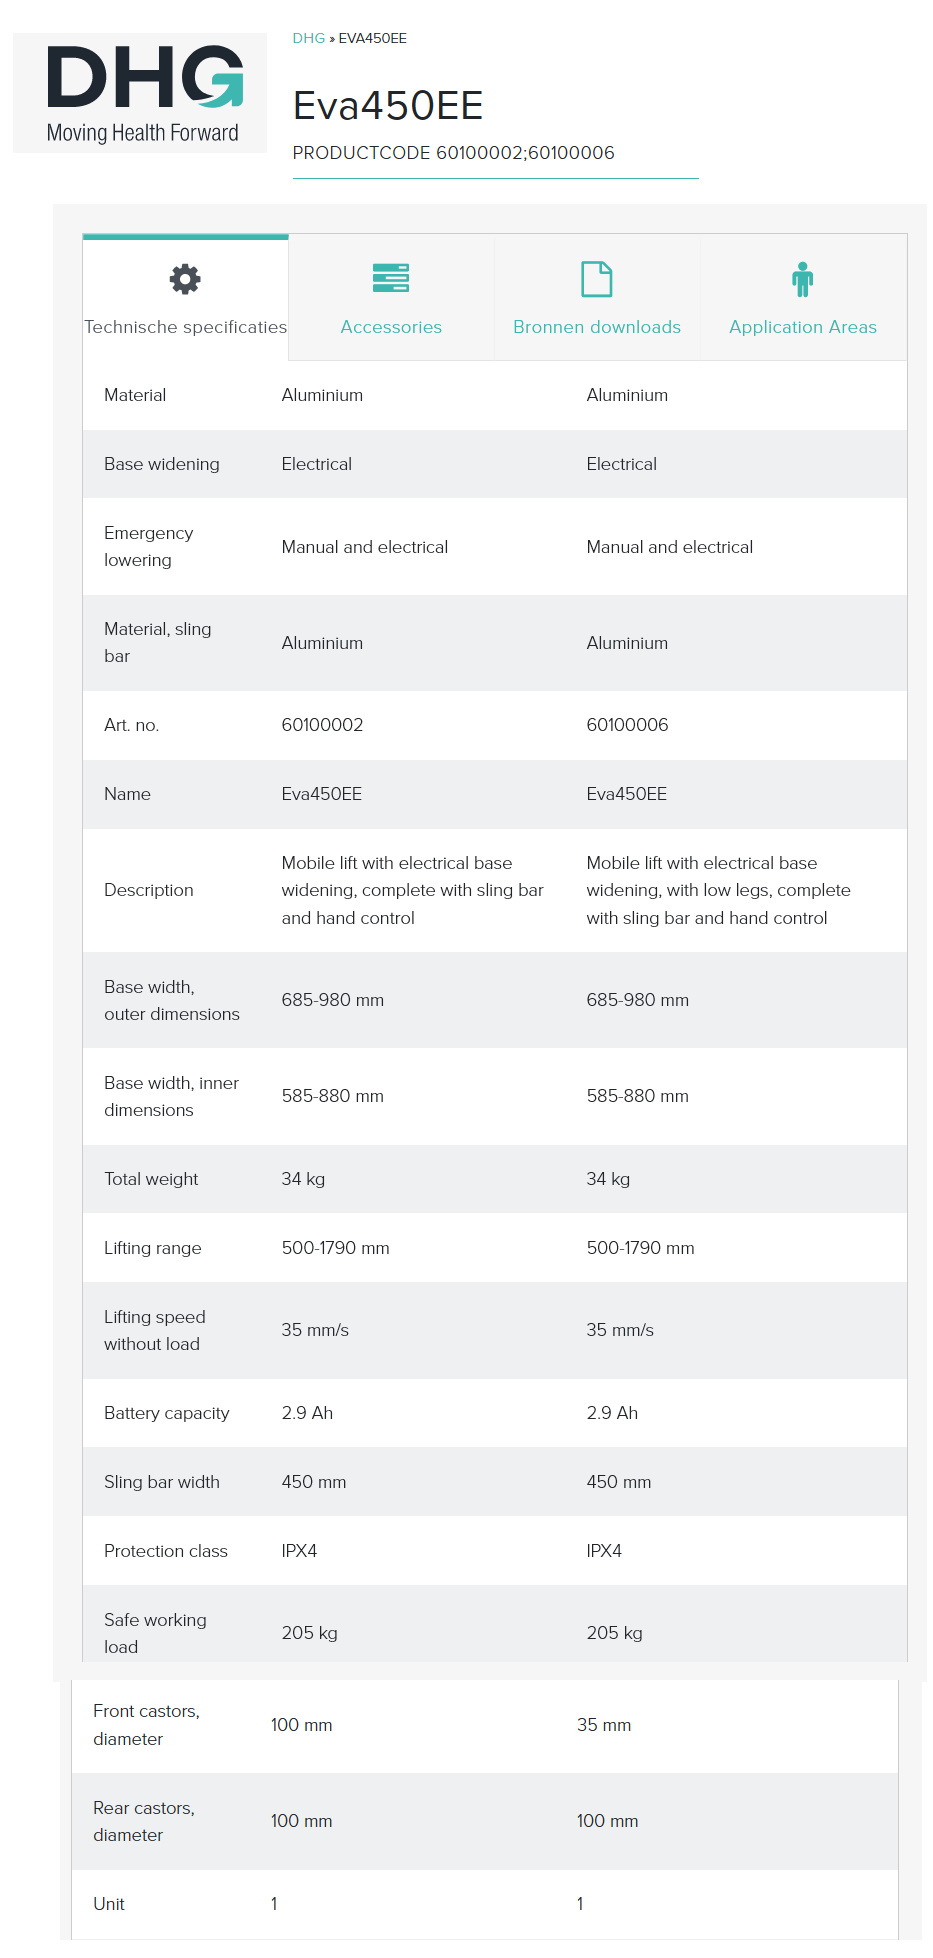Click the Battery capacity row label
Viewport: 933px width, 1958px height.
click(x=166, y=1413)
